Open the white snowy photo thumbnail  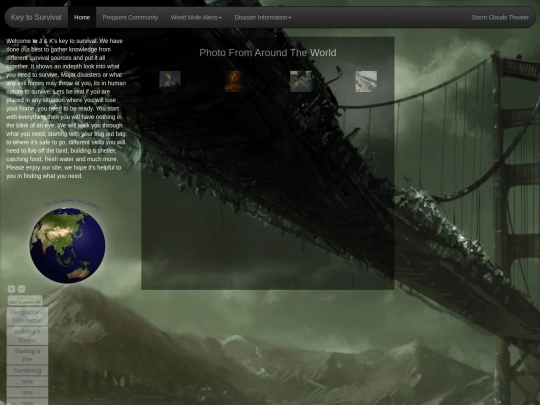(366, 81)
